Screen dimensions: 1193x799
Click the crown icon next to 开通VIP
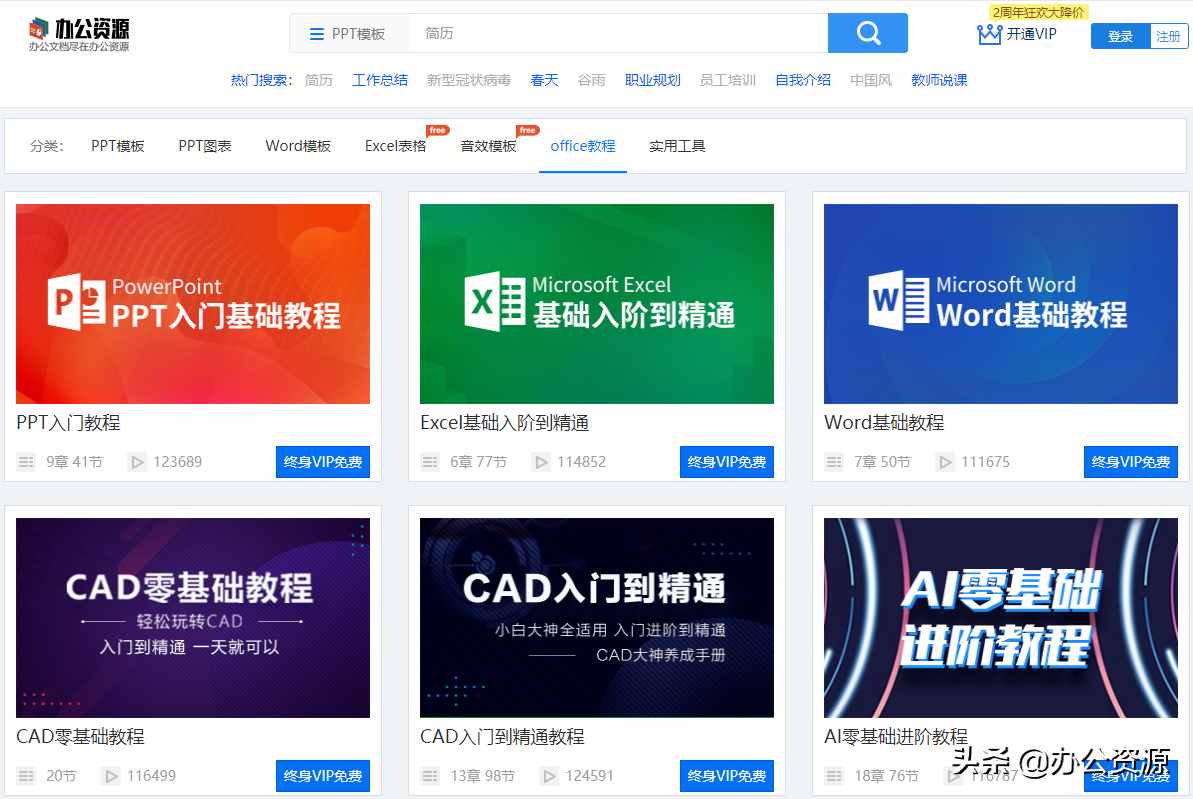990,33
